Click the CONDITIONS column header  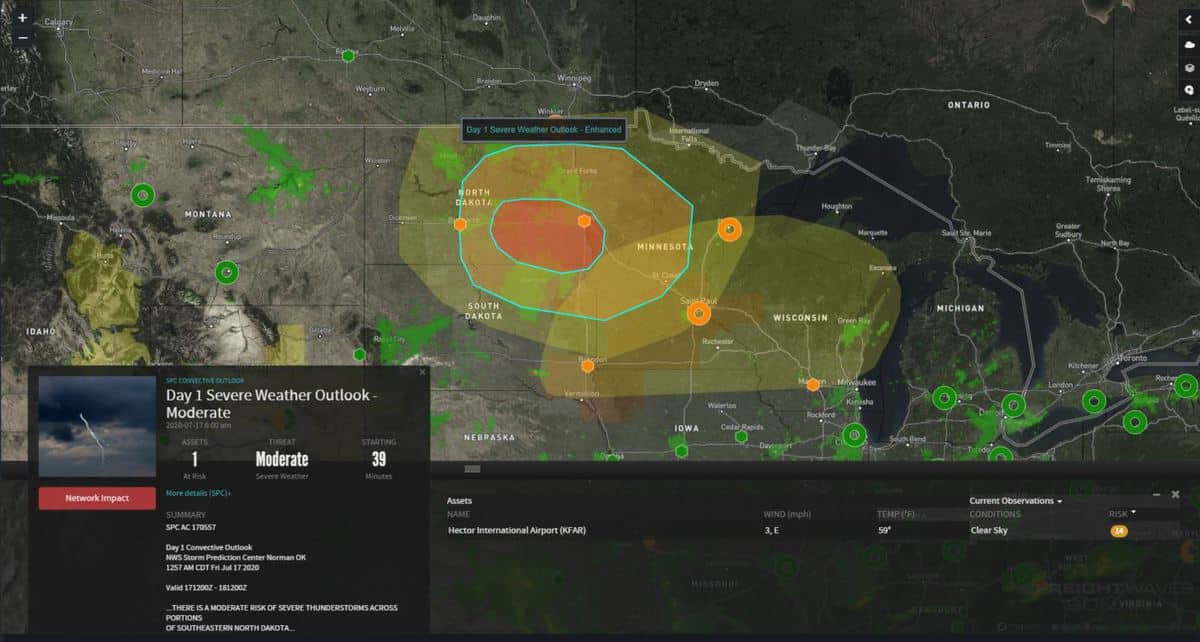tap(993, 514)
